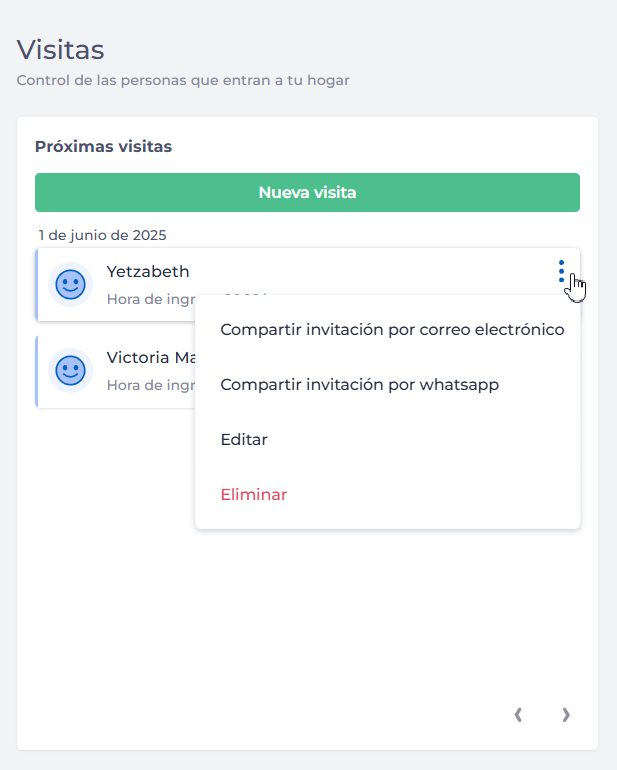Click Hora de ingreso text under Yetzabeth

click(149, 298)
